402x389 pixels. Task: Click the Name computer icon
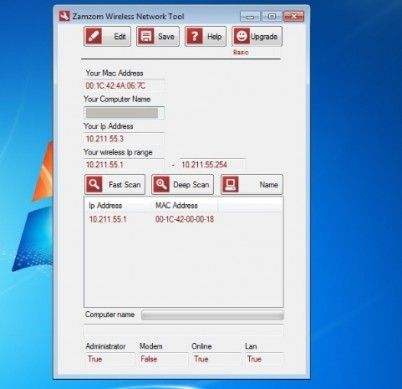231,184
